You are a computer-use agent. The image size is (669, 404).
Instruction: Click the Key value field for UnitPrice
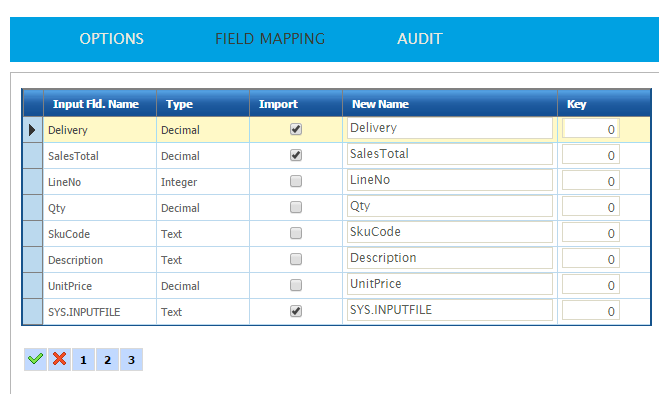[x=590, y=285]
